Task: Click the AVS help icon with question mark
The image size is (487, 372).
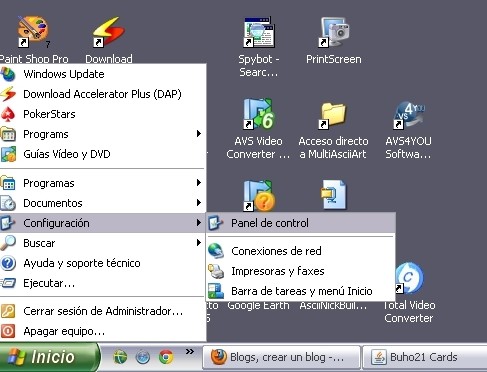Action: 259,195
